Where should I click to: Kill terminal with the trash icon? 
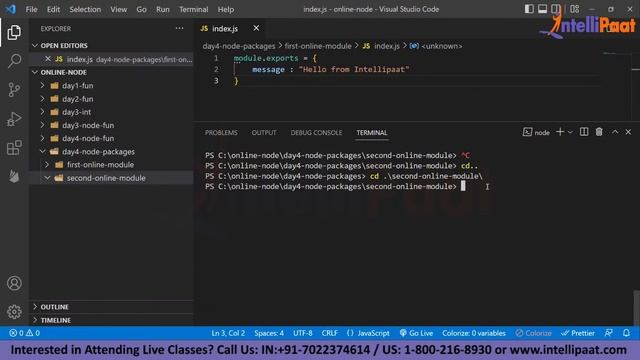[x=599, y=132]
